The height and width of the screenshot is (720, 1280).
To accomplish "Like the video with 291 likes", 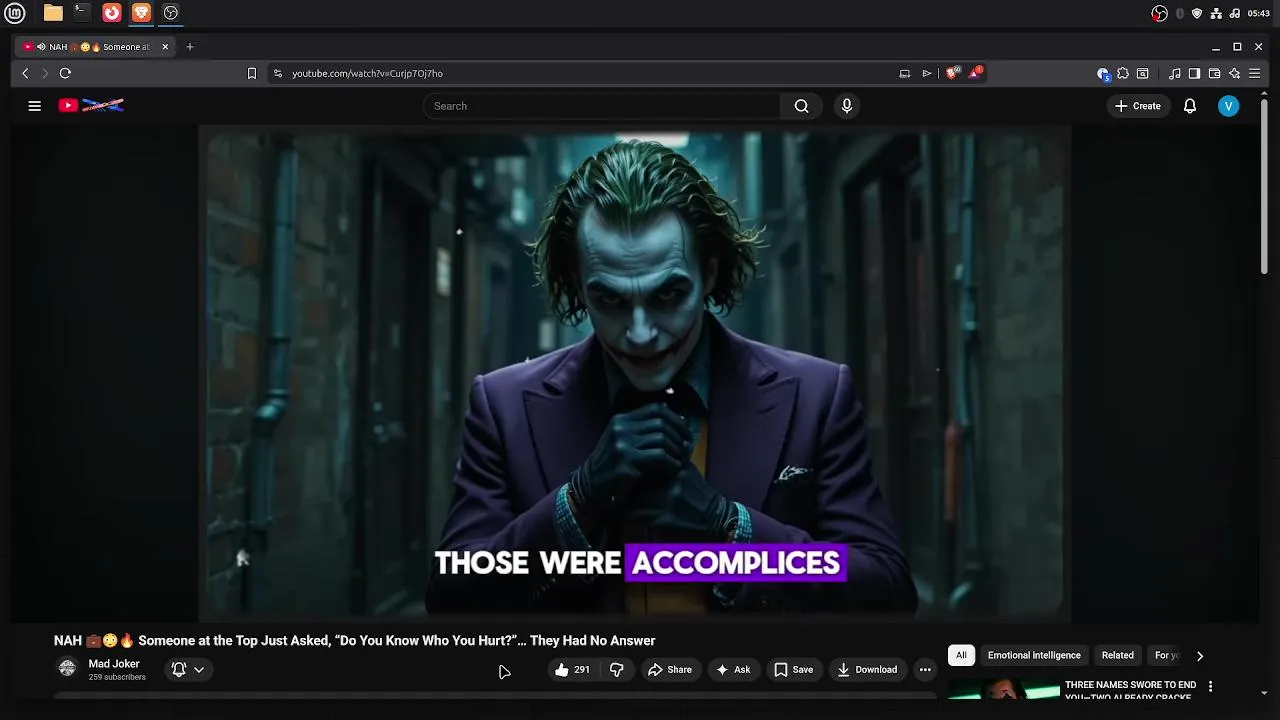I will [573, 670].
